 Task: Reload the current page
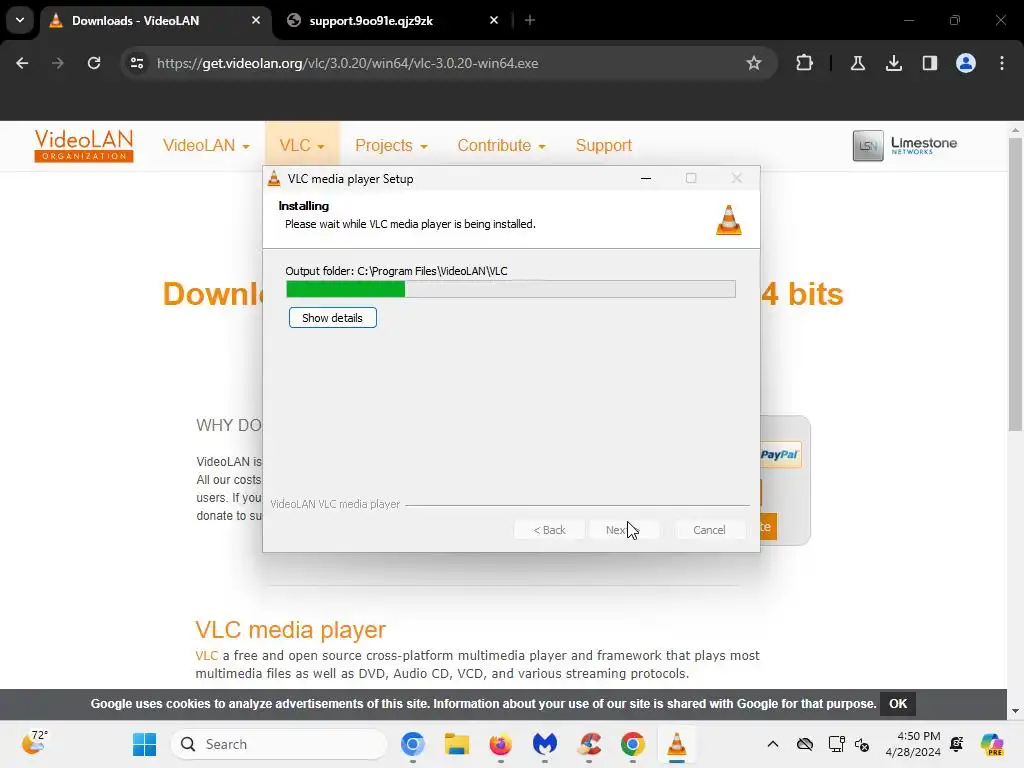(x=94, y=63)
